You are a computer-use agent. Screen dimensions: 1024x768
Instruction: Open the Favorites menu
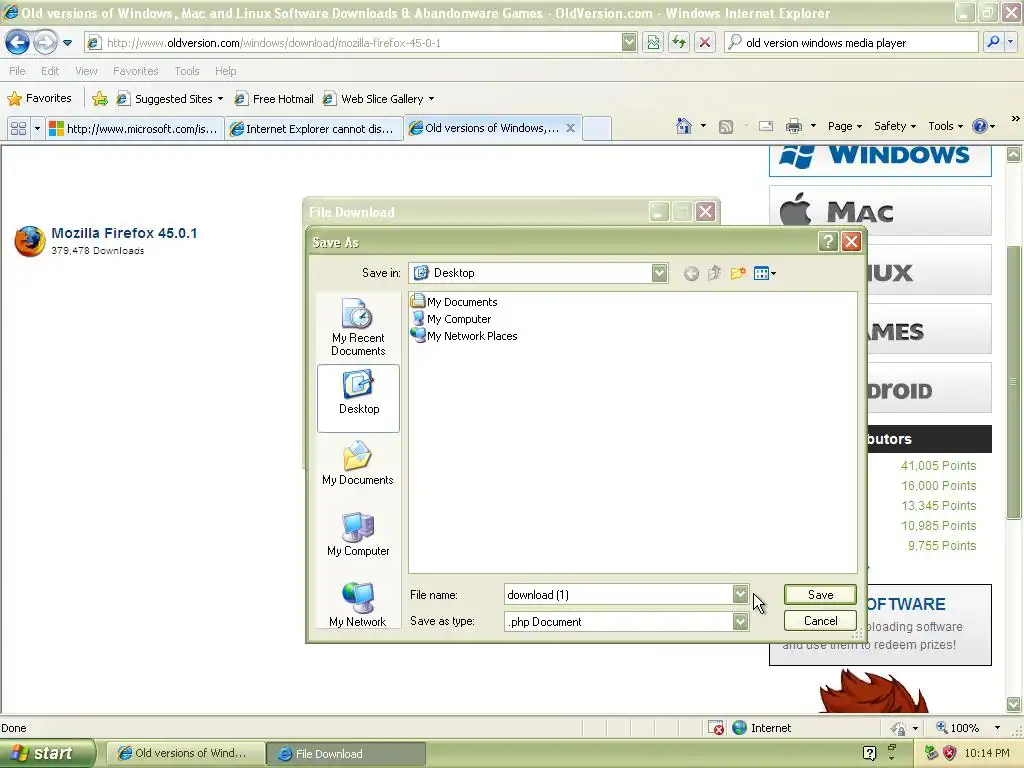(135, 71)
